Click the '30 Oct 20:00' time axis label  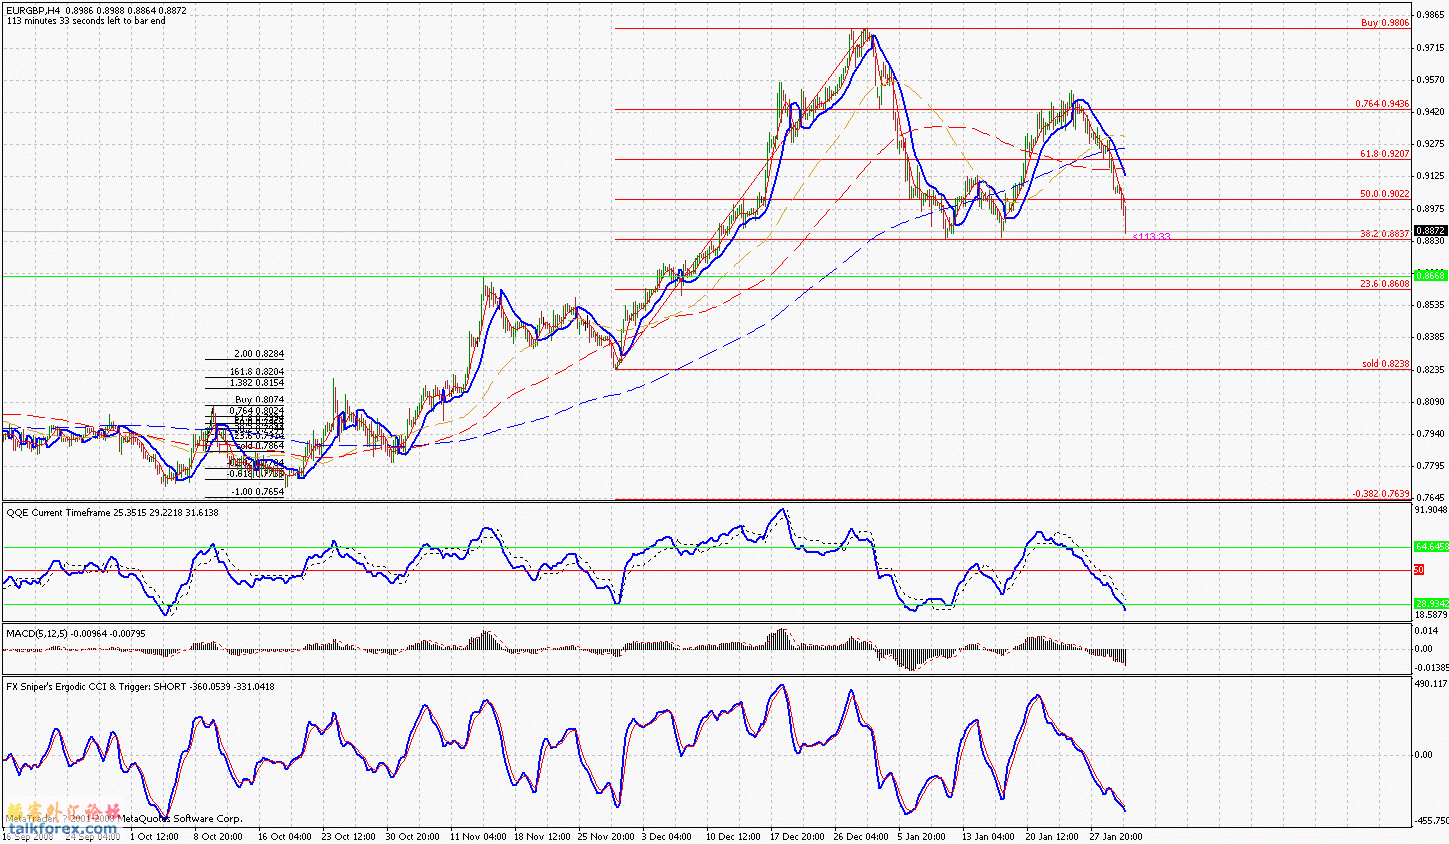coord(411,836)
